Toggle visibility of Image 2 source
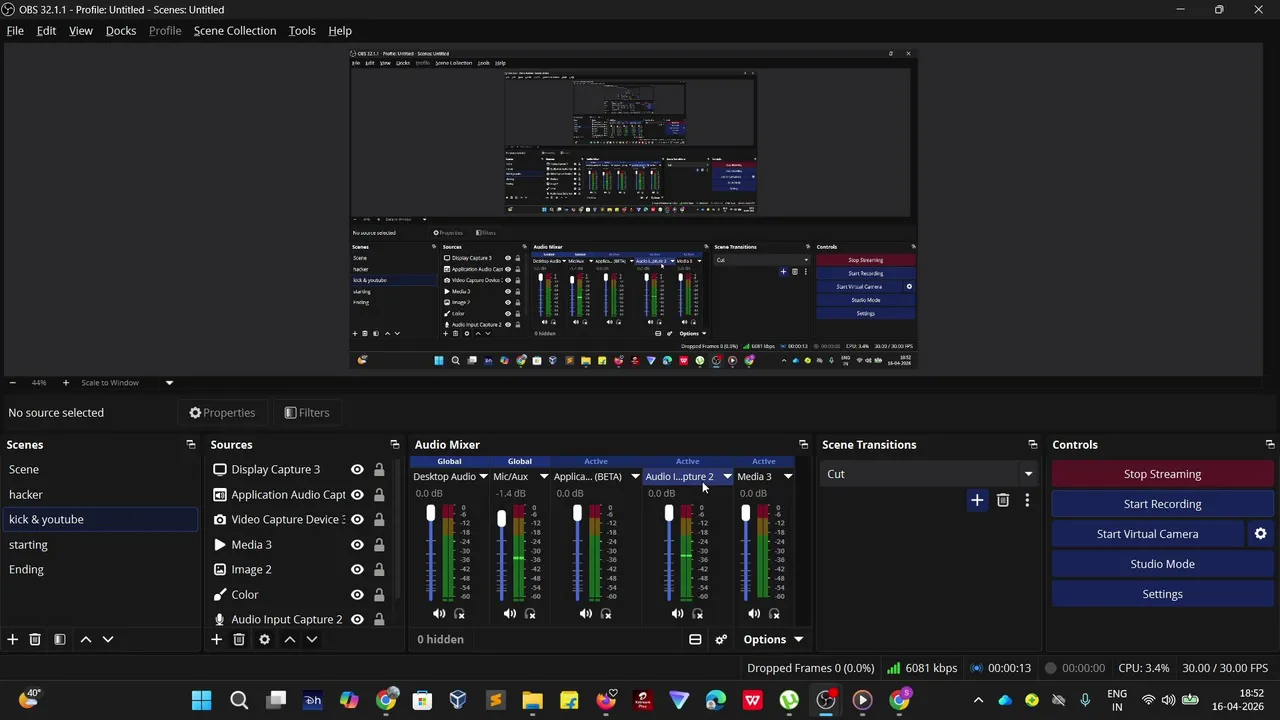The height and width of the screenshot is (720, 1280). (357, 569)
